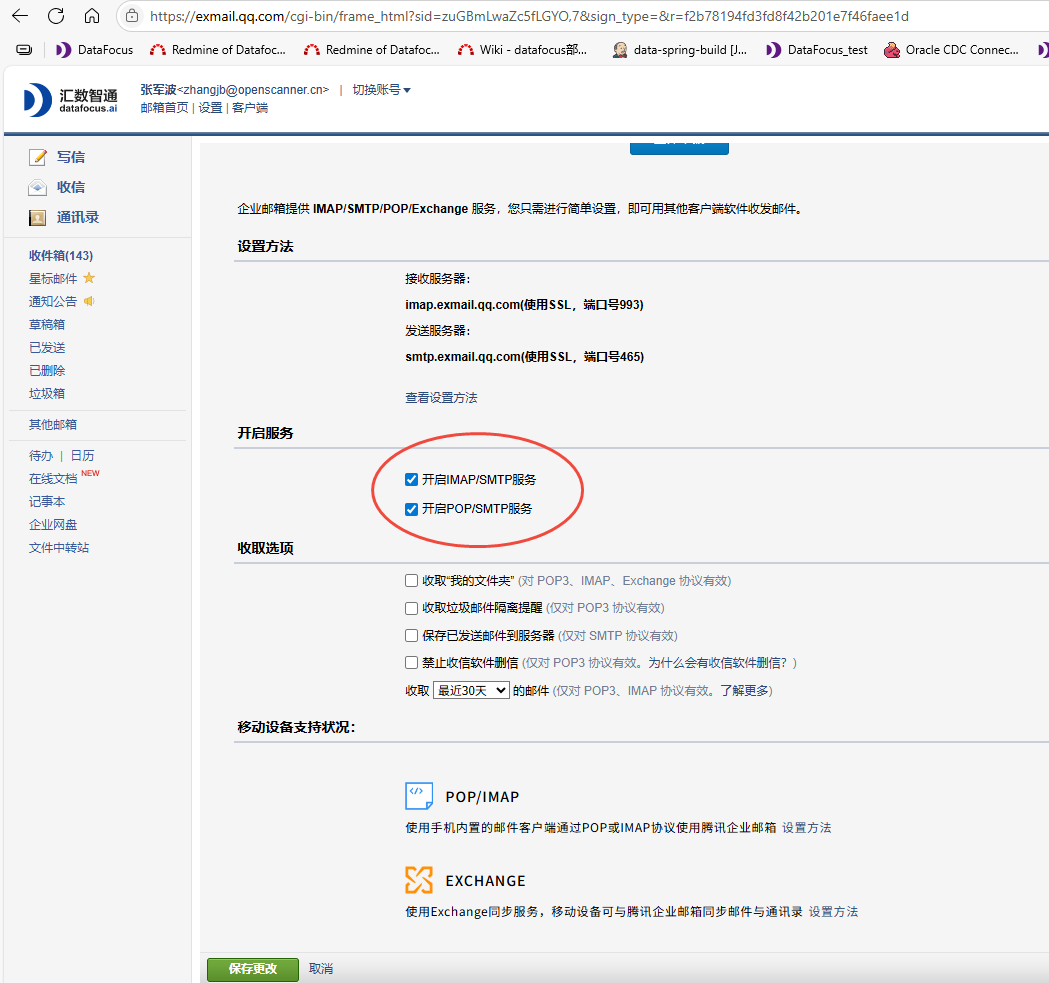The height and width of the screenshot is (983, 1049).
Task: Click 取消 to cancel changes
Action: coord(321,969)
